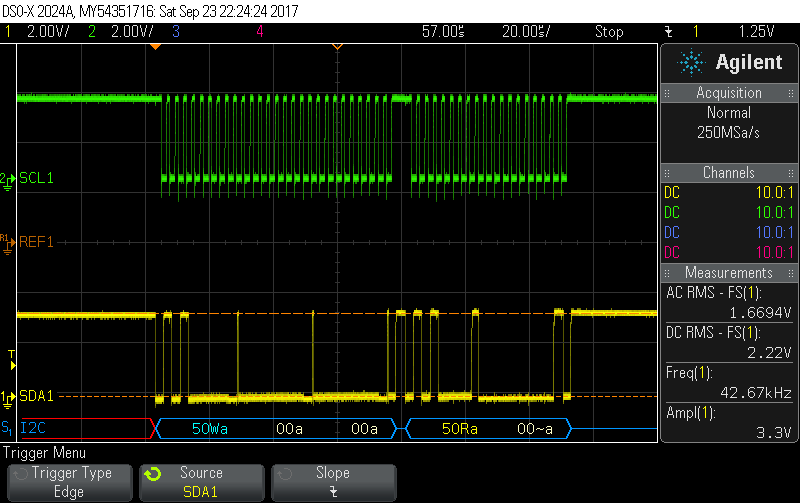
Task: Click the trigger level T marker
Action: pos(12,360)
